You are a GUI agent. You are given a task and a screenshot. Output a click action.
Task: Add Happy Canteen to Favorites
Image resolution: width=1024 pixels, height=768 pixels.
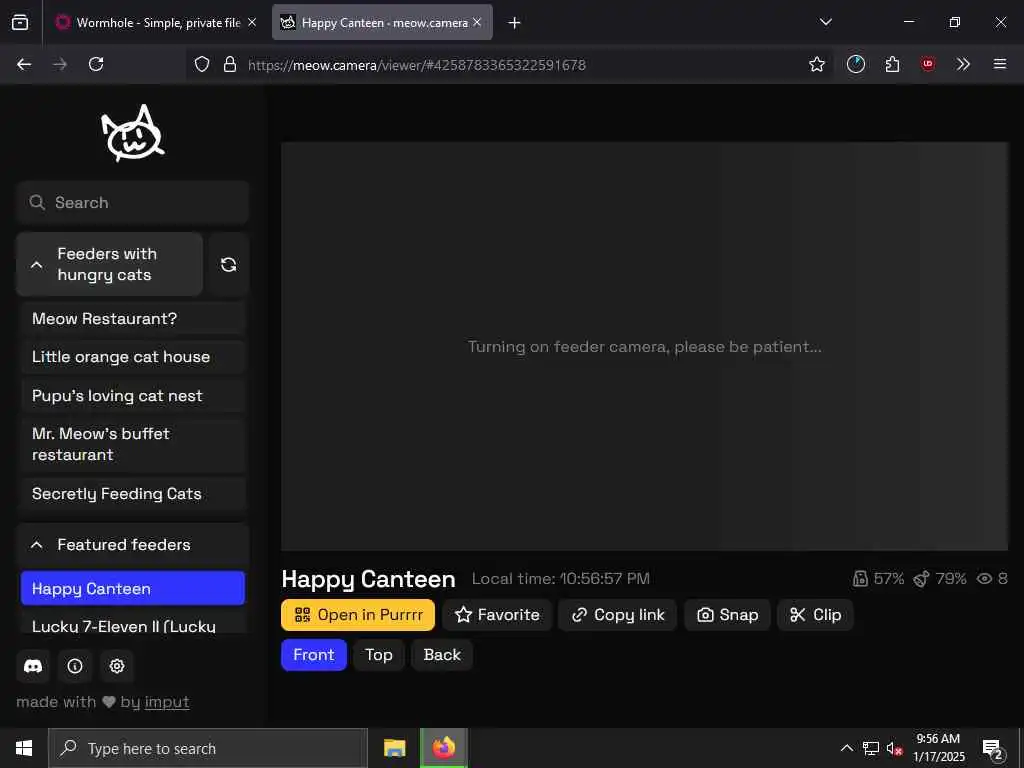(497, 615)
